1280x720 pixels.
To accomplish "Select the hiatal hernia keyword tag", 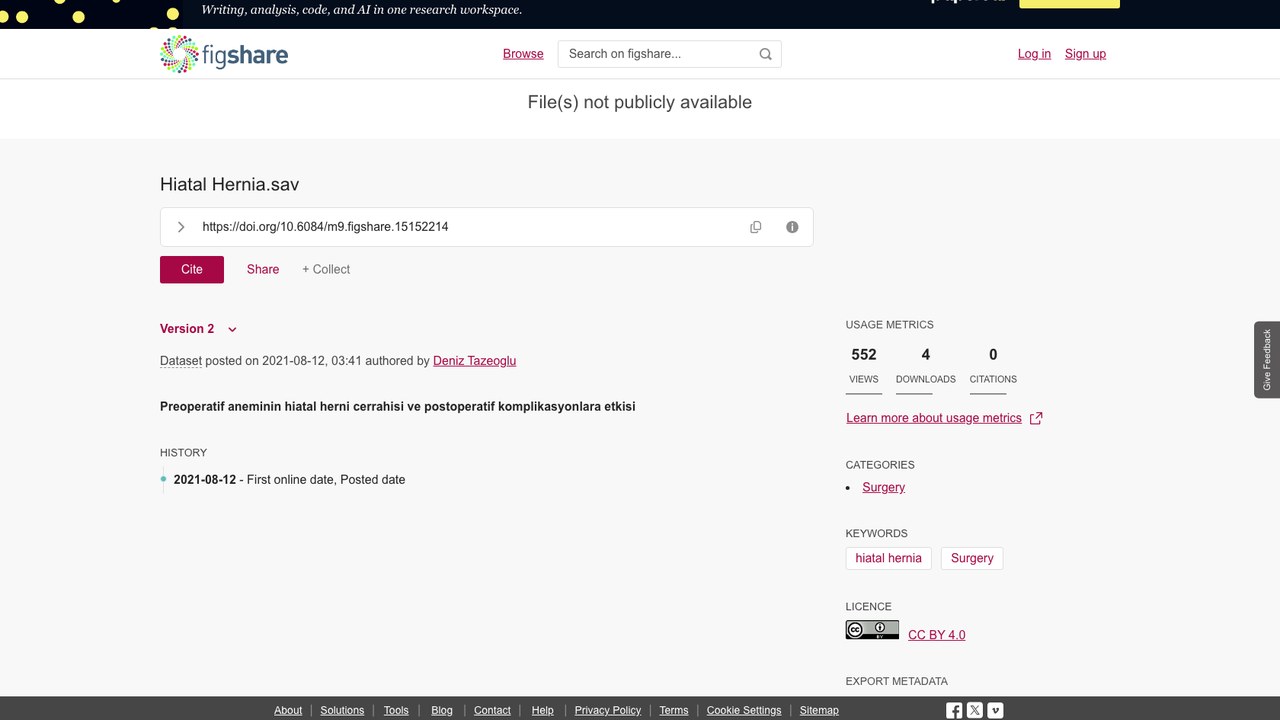I will pos(888,558).
